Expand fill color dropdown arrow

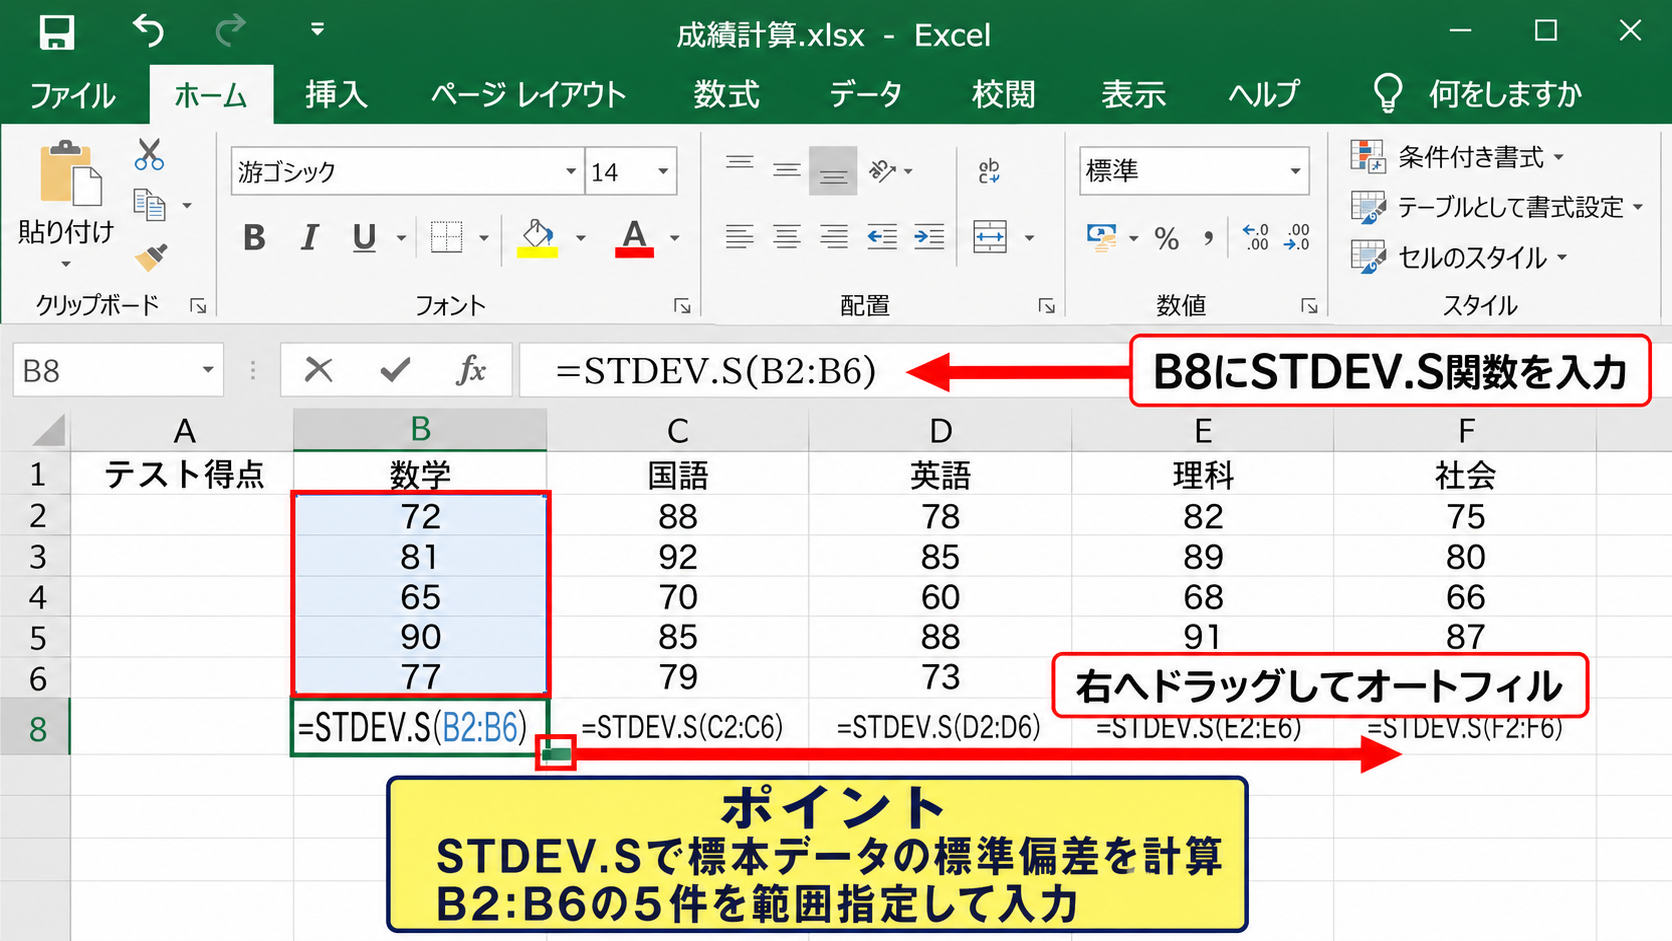pos(580,238)
